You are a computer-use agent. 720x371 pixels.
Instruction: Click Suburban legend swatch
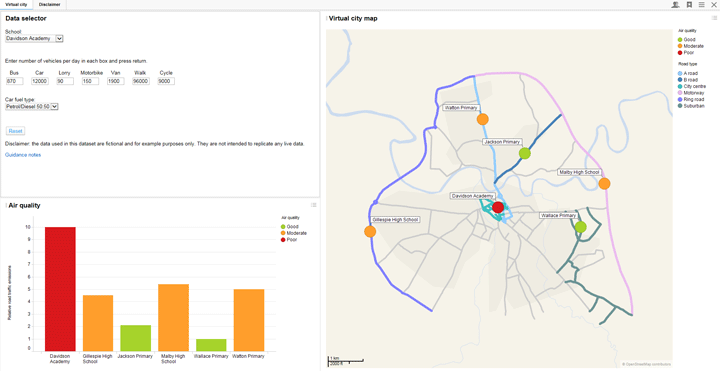click(680, 106)
